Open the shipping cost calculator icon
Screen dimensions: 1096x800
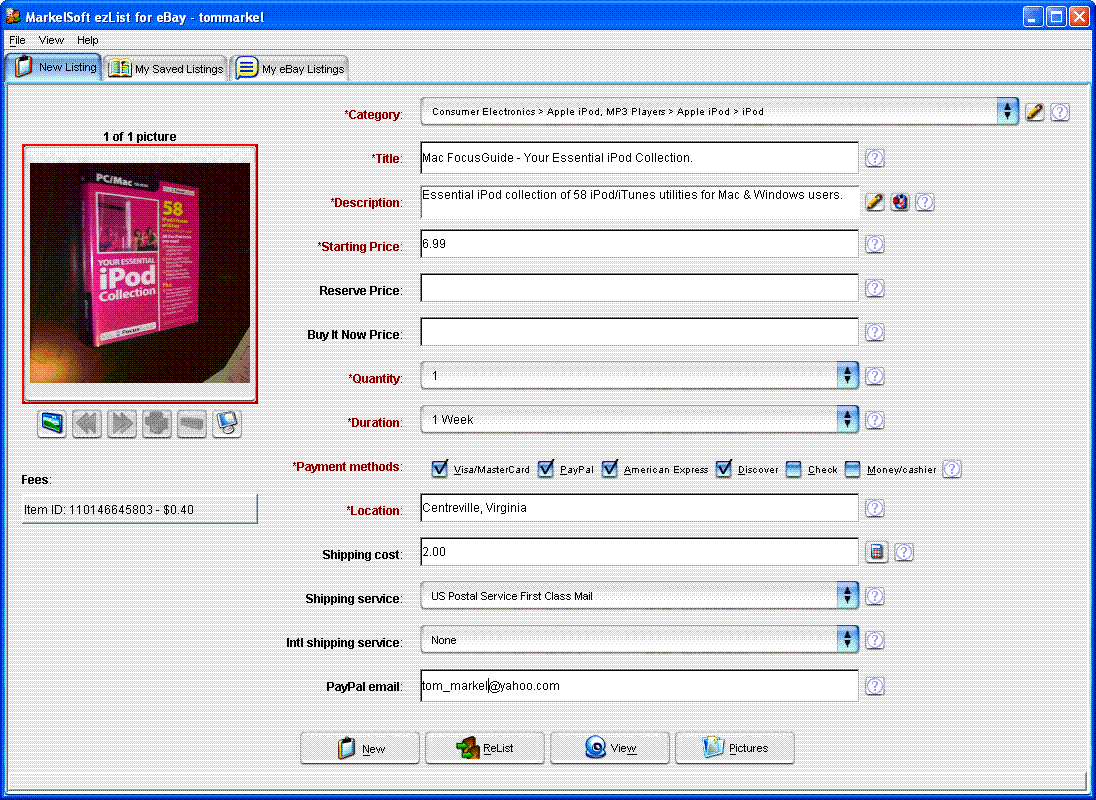click(x=876, y=552)
